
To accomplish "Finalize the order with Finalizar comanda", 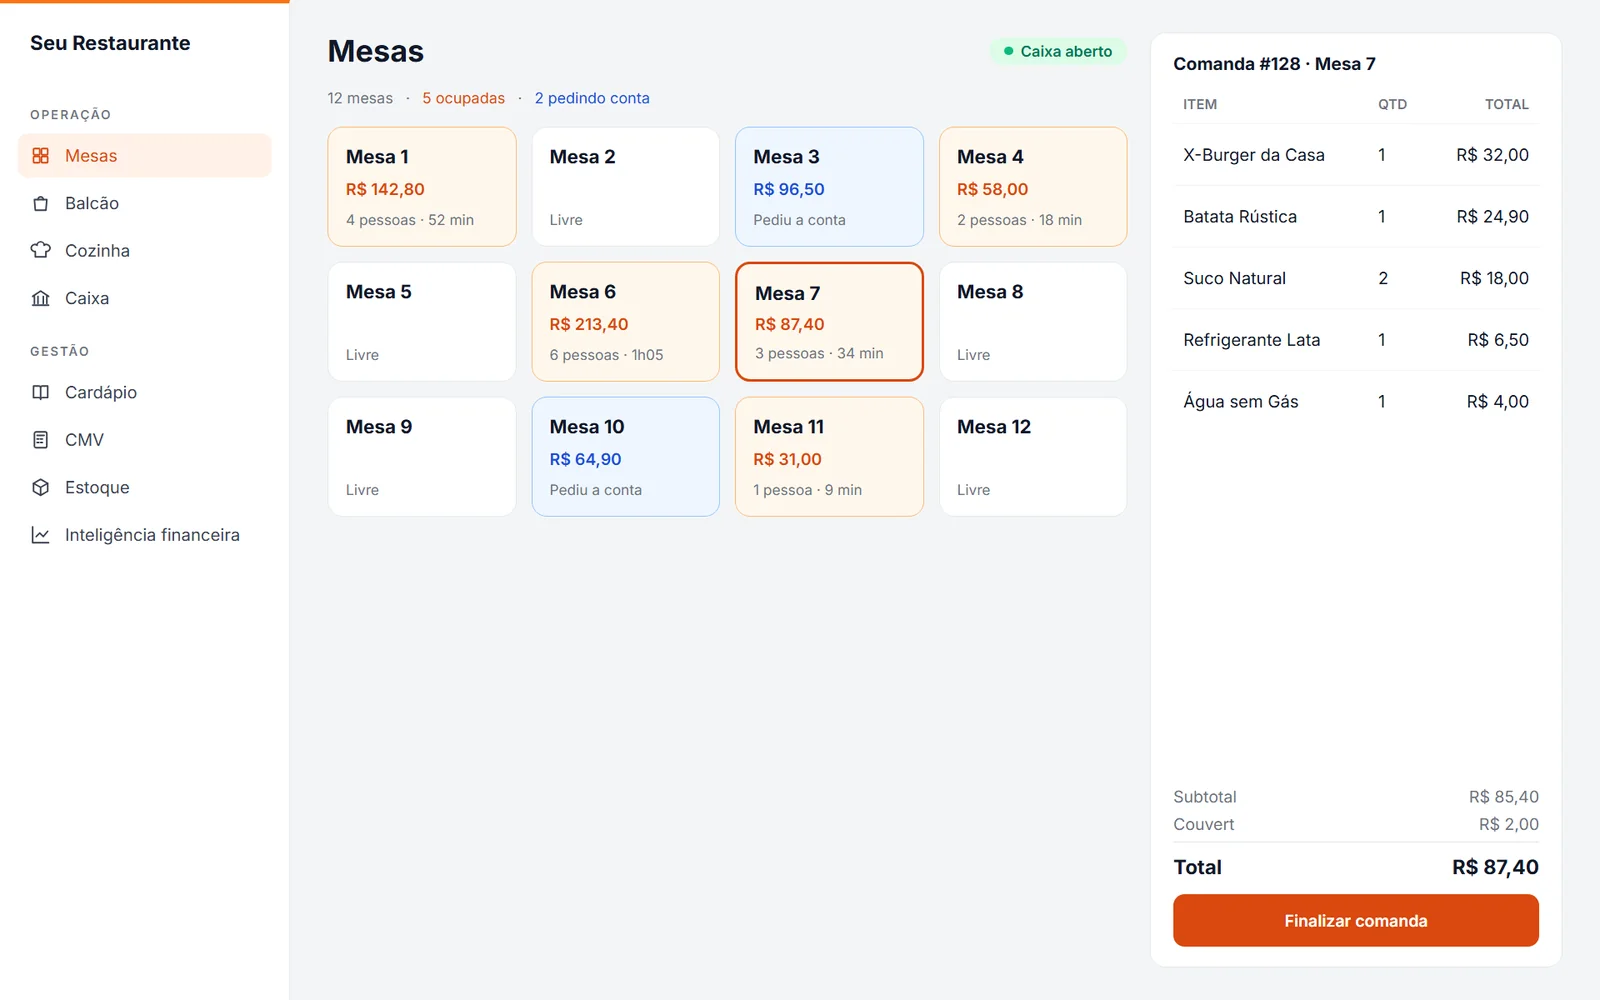I will pos(1355,920).
